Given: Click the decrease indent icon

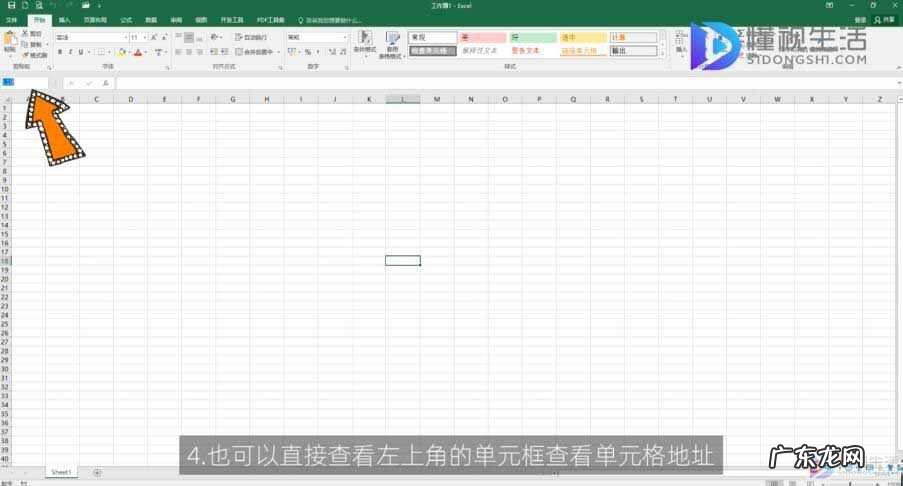Looking at the screenshot, I should pos(214,52).
